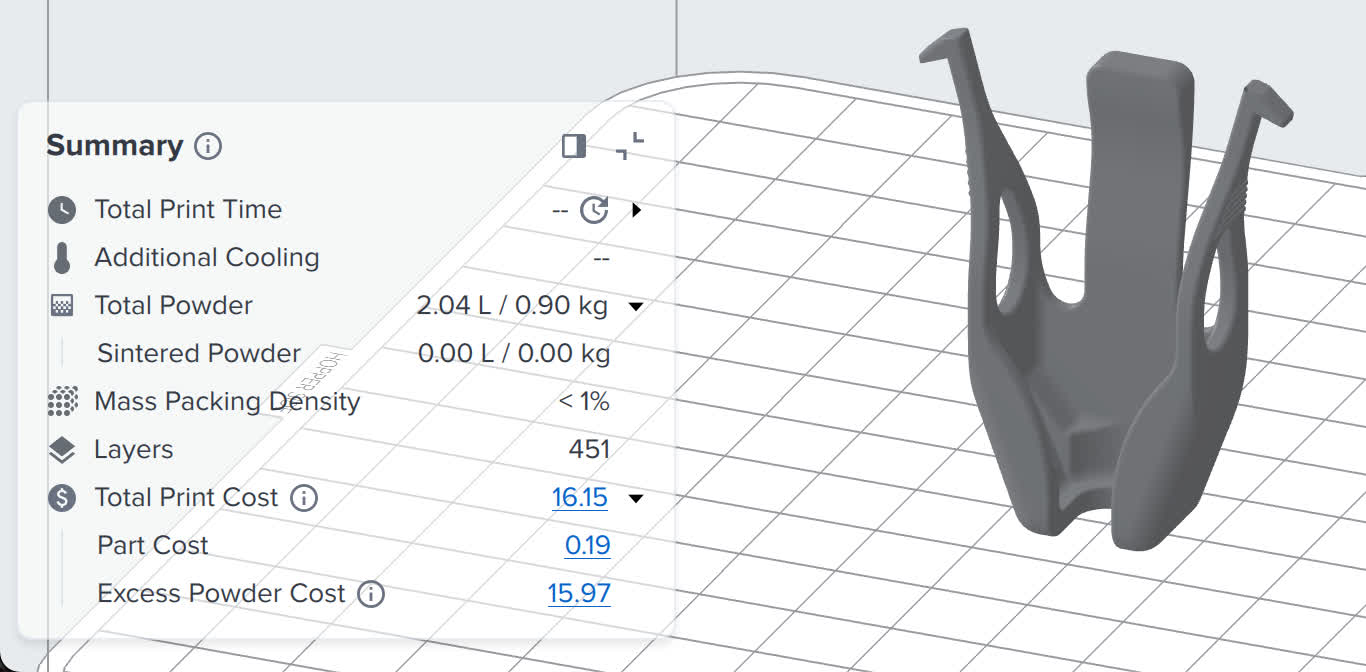Viewport: 1366px width, 672px height.
Task: Click the Summary info icon
Action: [208, 147]
